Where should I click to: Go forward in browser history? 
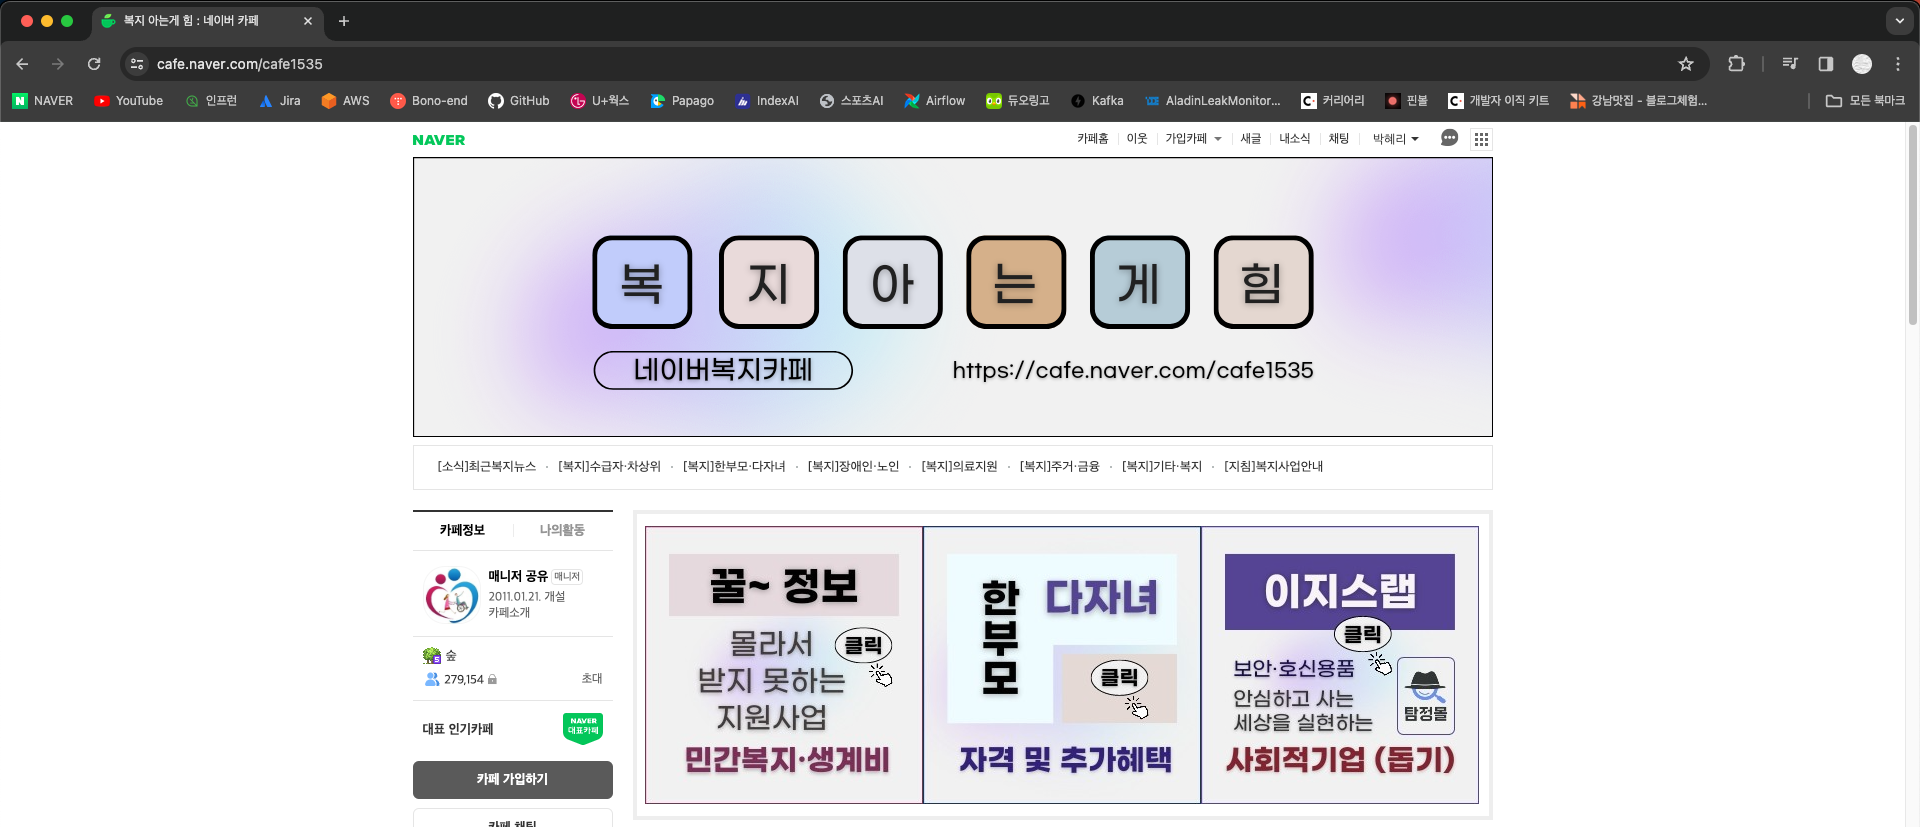tap(58, 64)
